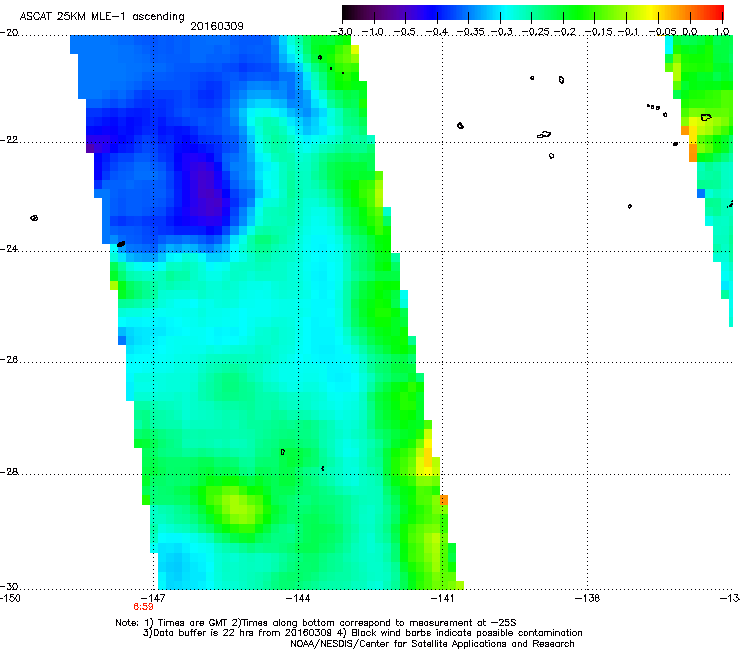740x650 pixels.
Task: Click the -26 latitude axis label
Action: [9, 360]
